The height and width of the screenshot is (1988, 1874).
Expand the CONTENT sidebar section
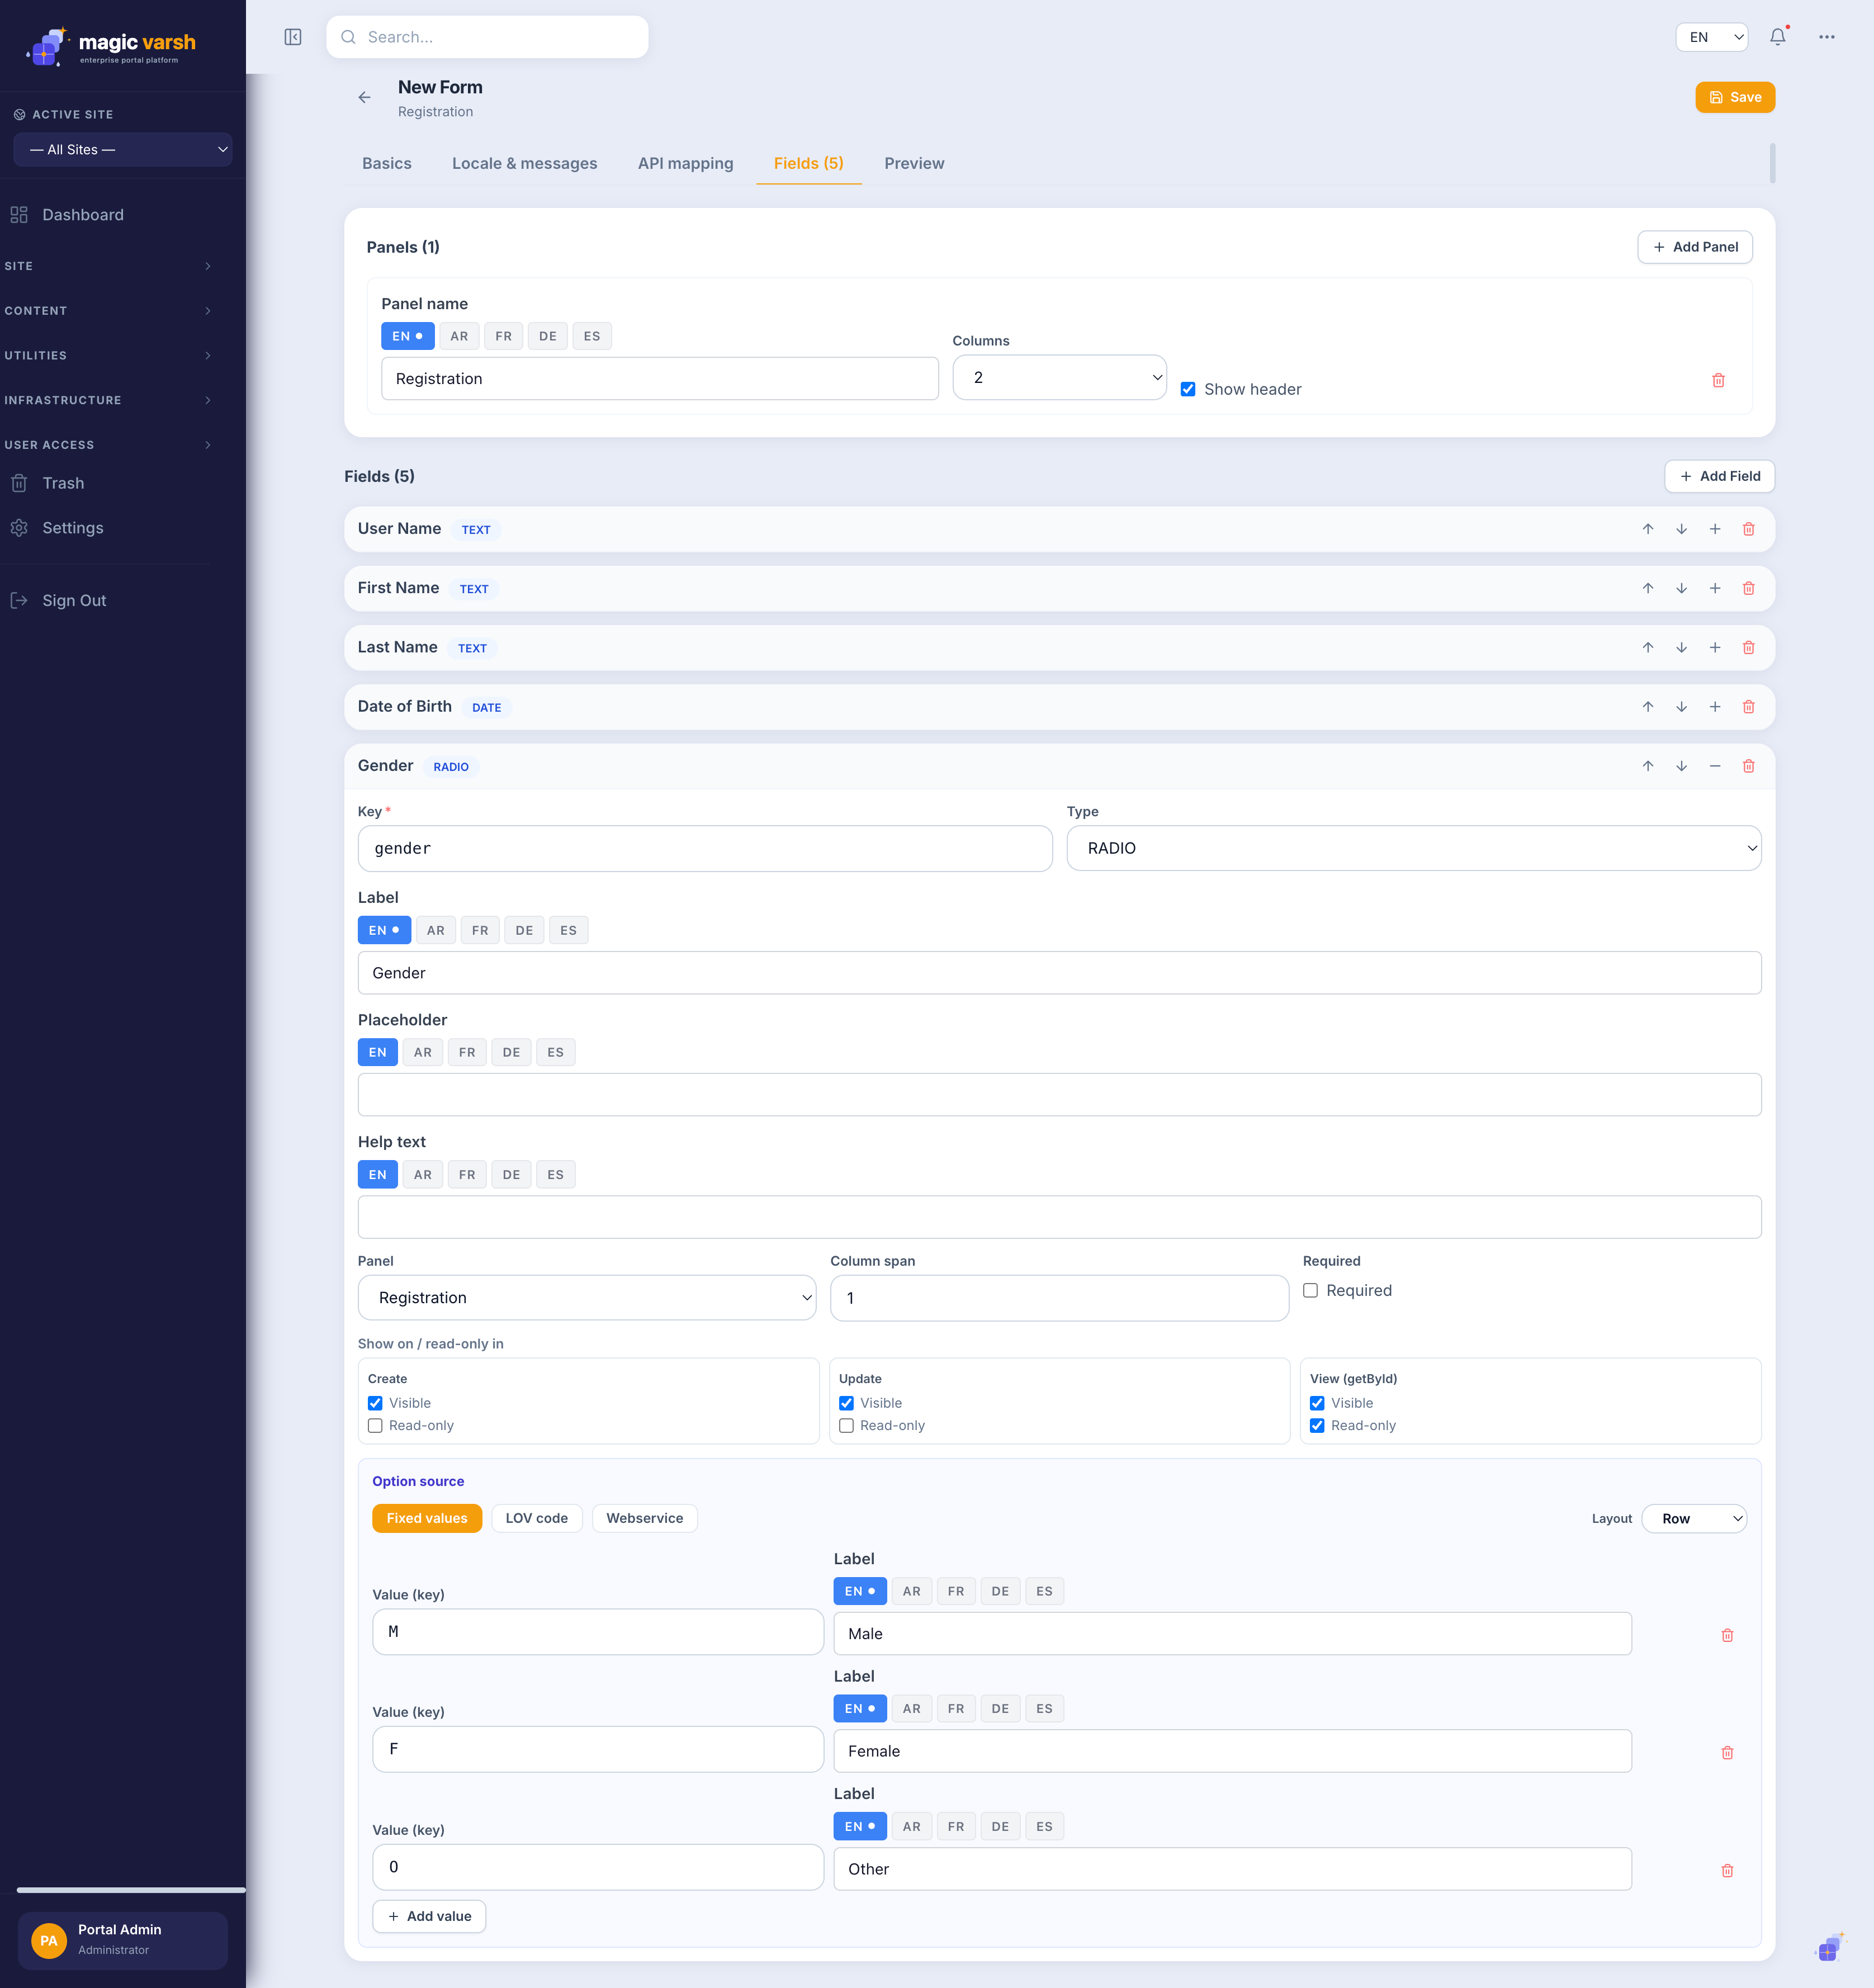(x=108, y=311)
